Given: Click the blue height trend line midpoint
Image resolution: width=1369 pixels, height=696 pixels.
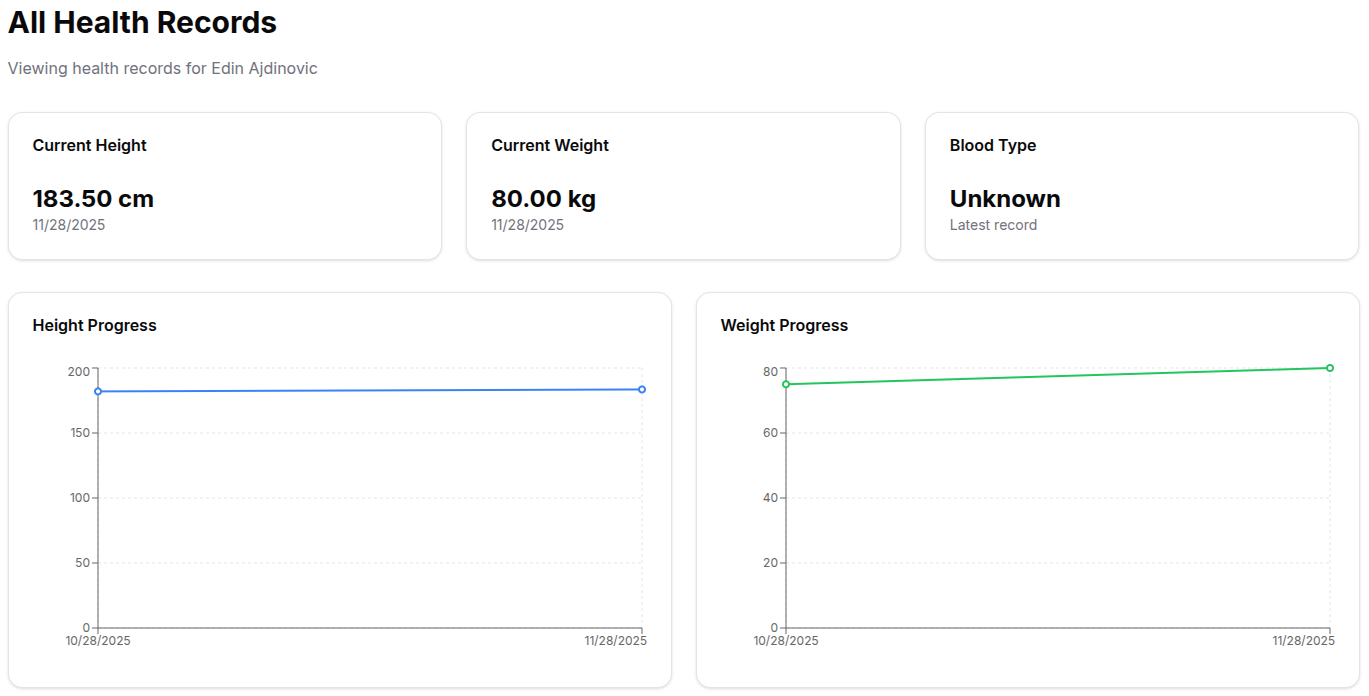Looking at the screenshot, I should [x=370, y=390].
